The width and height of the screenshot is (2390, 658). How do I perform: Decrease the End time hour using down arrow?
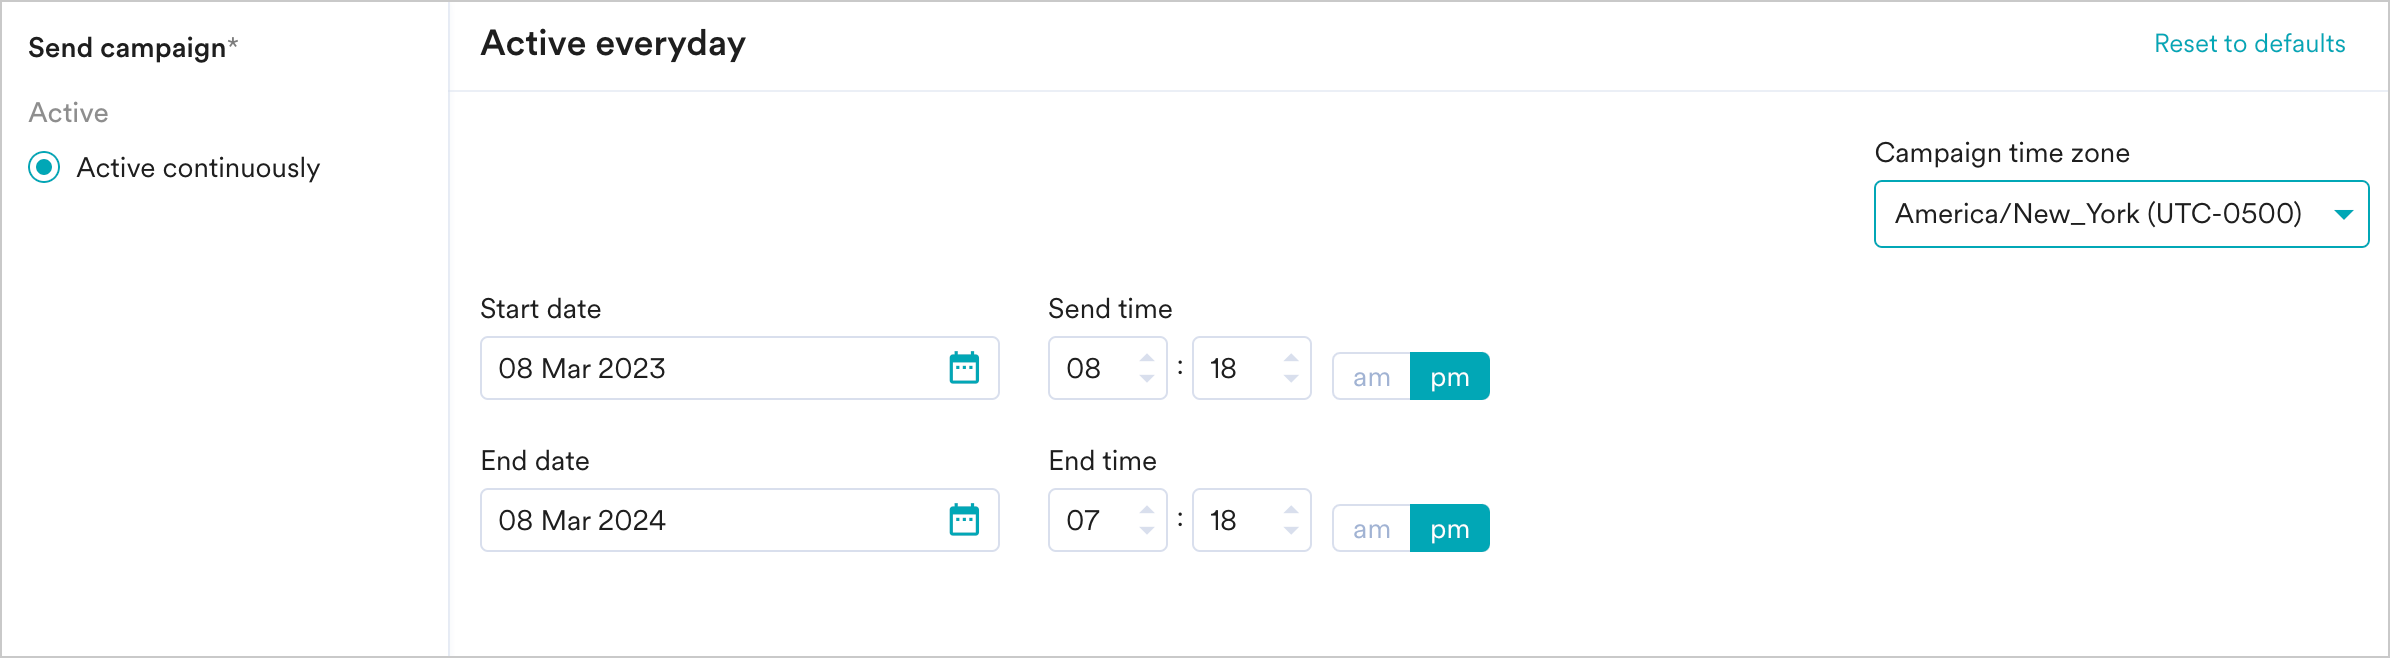[x=1147, y=530]
